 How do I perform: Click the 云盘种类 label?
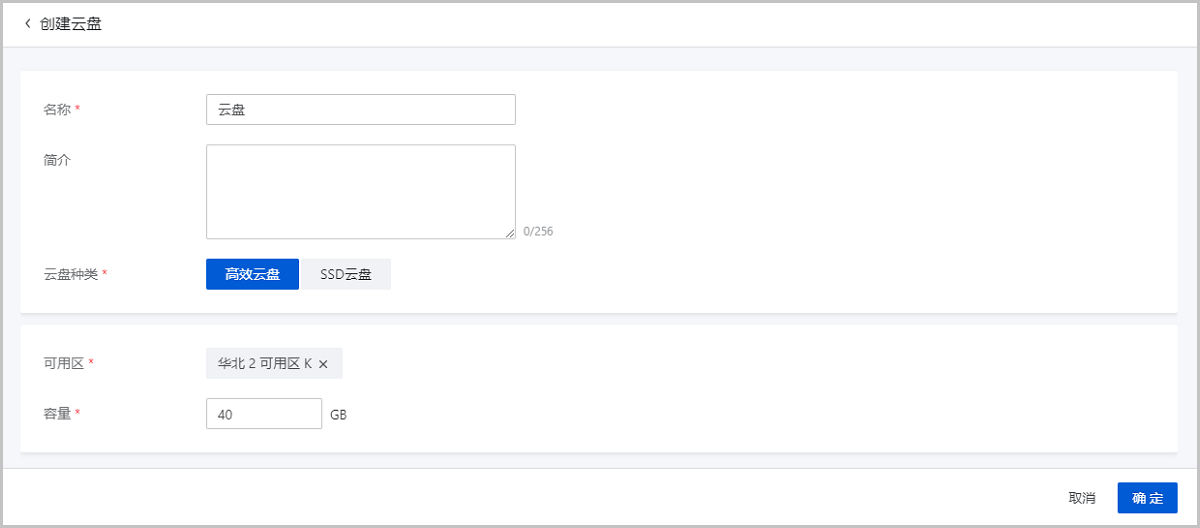(x=70, y=274)
